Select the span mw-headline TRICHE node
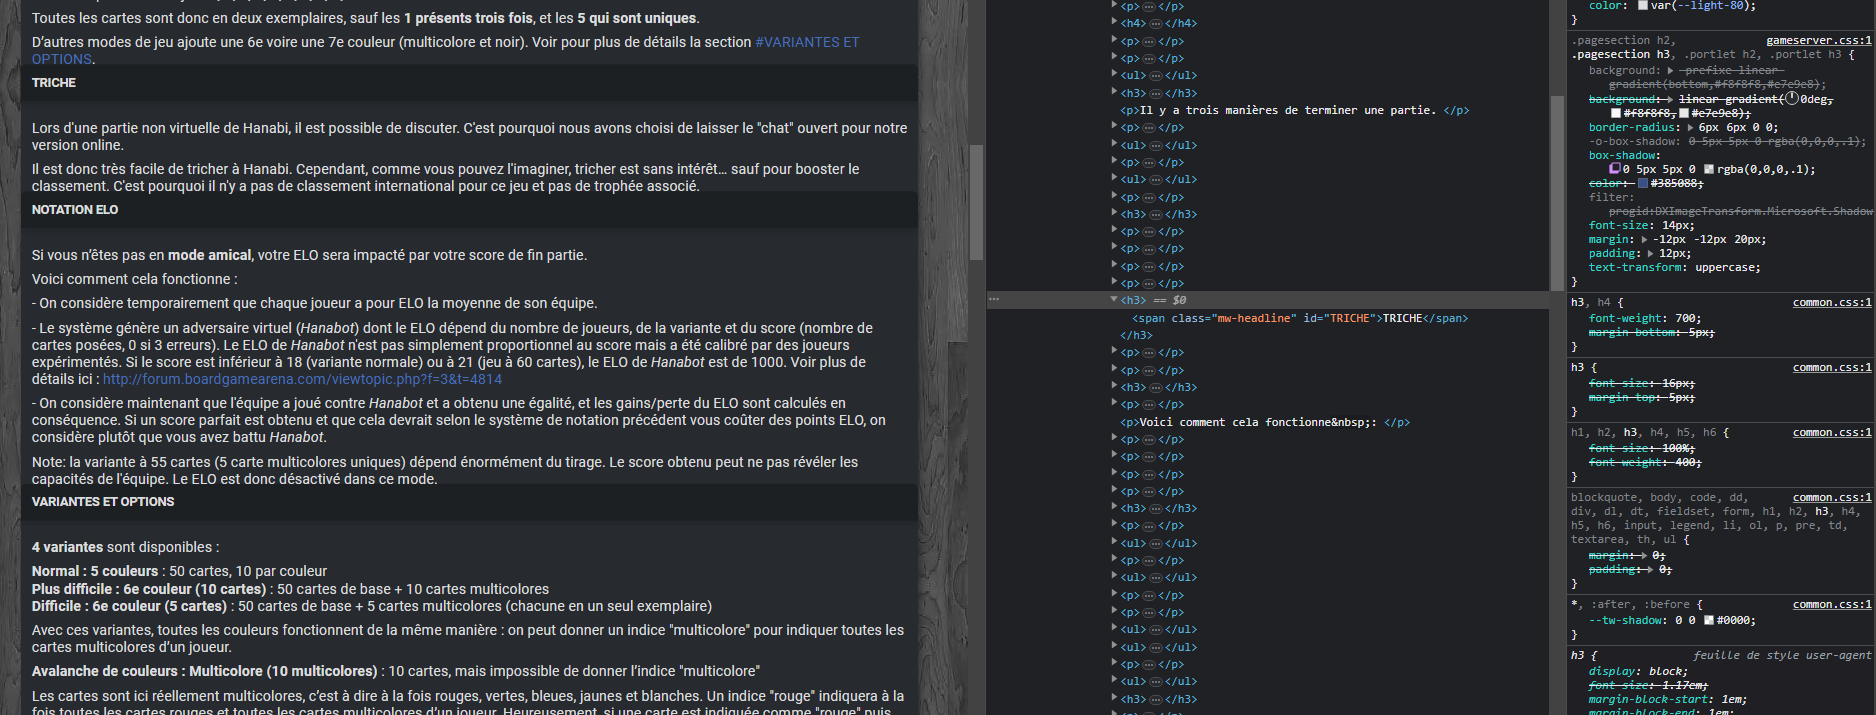This screenshot has width=1876, height=715. pos(1300,318)
